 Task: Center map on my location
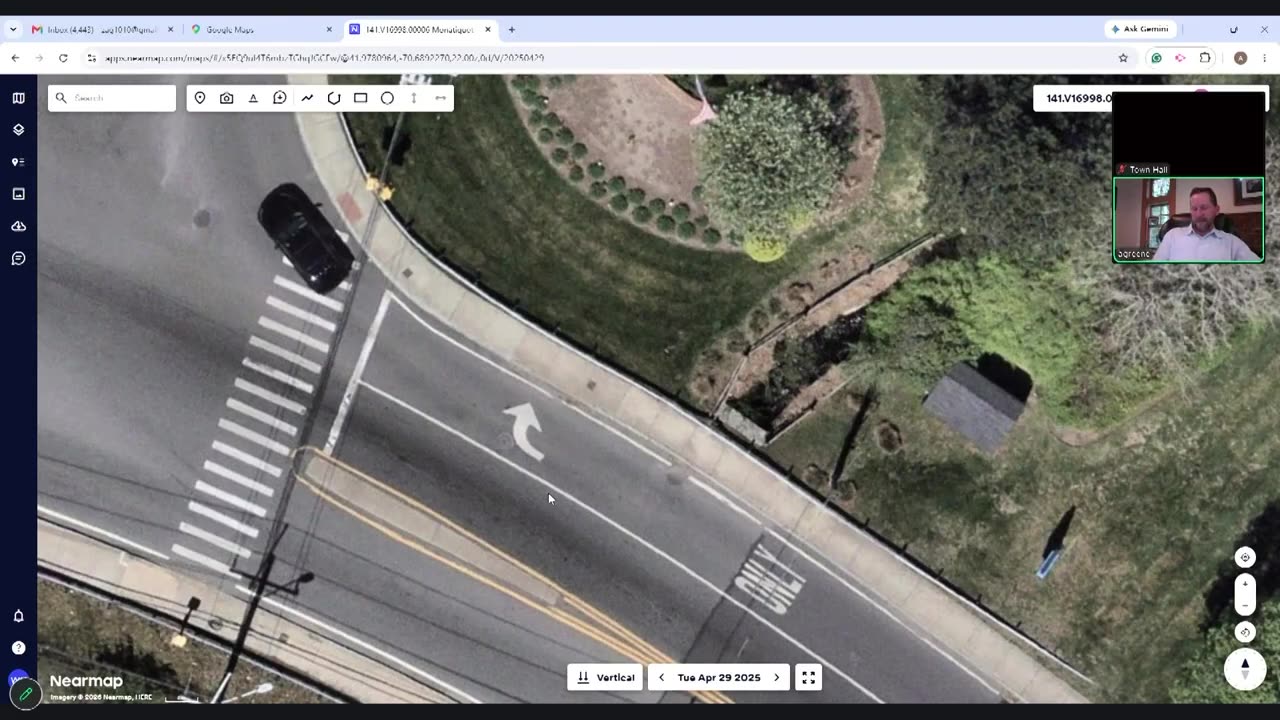click(x=1245, y=557)
